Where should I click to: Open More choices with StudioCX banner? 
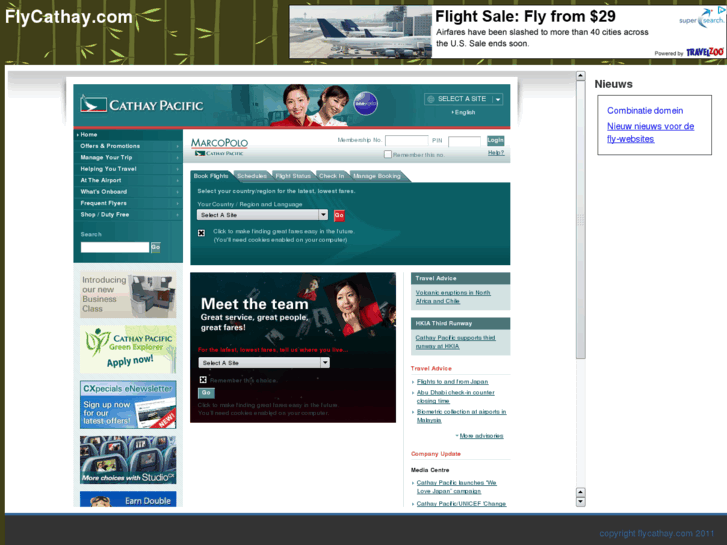click(128, 460)
